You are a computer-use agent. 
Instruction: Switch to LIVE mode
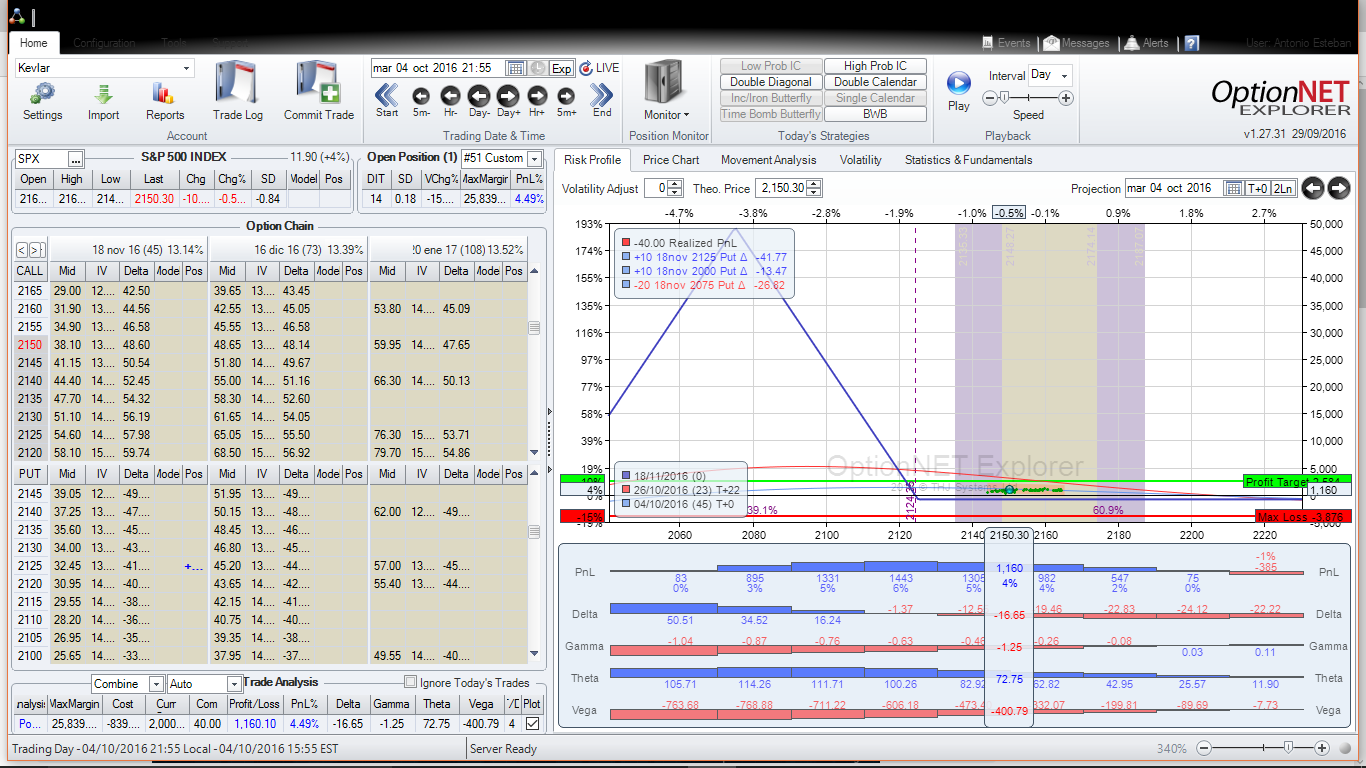[x=599, y=68]
